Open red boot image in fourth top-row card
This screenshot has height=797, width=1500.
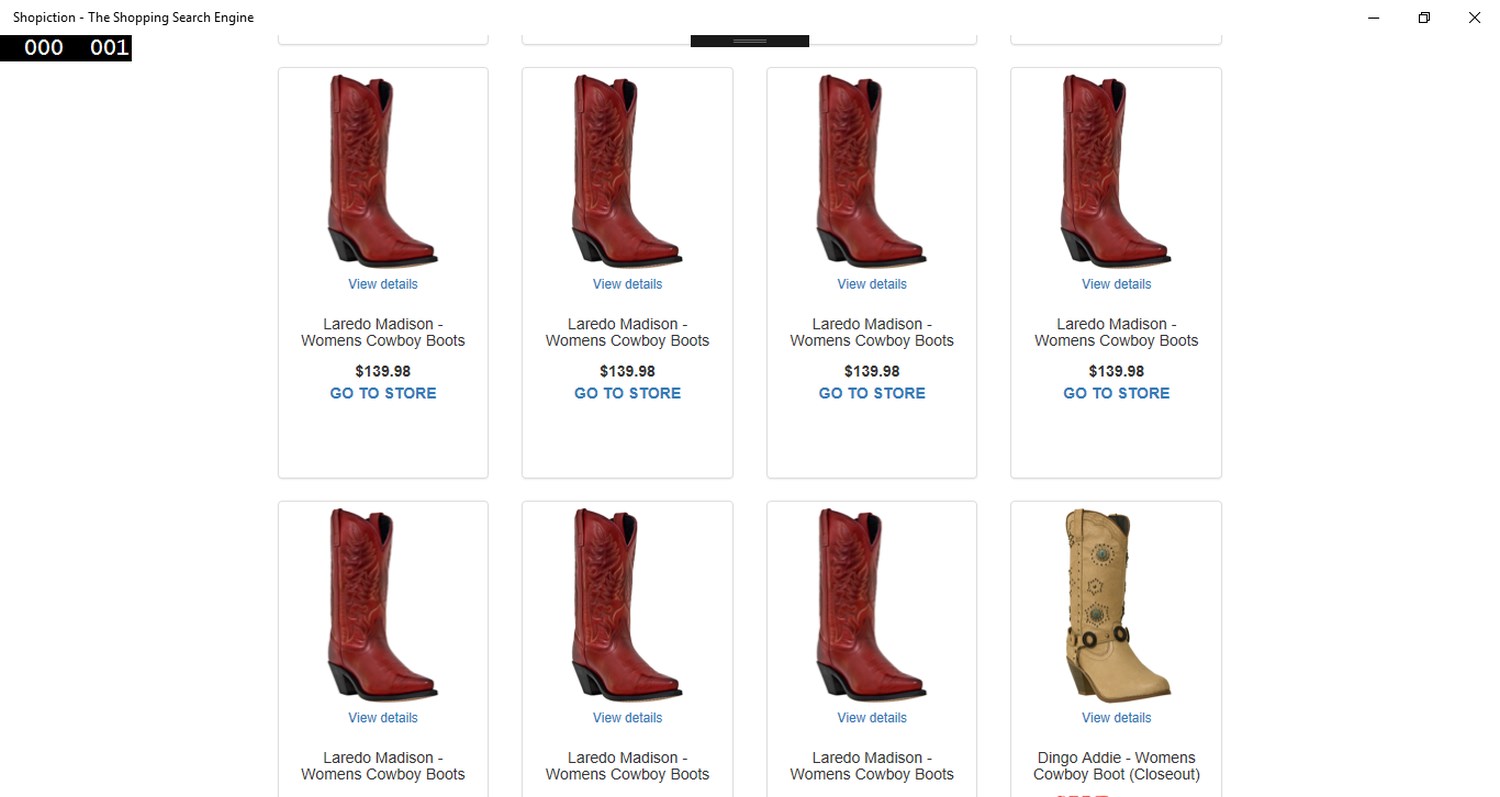pos(1116,171)
